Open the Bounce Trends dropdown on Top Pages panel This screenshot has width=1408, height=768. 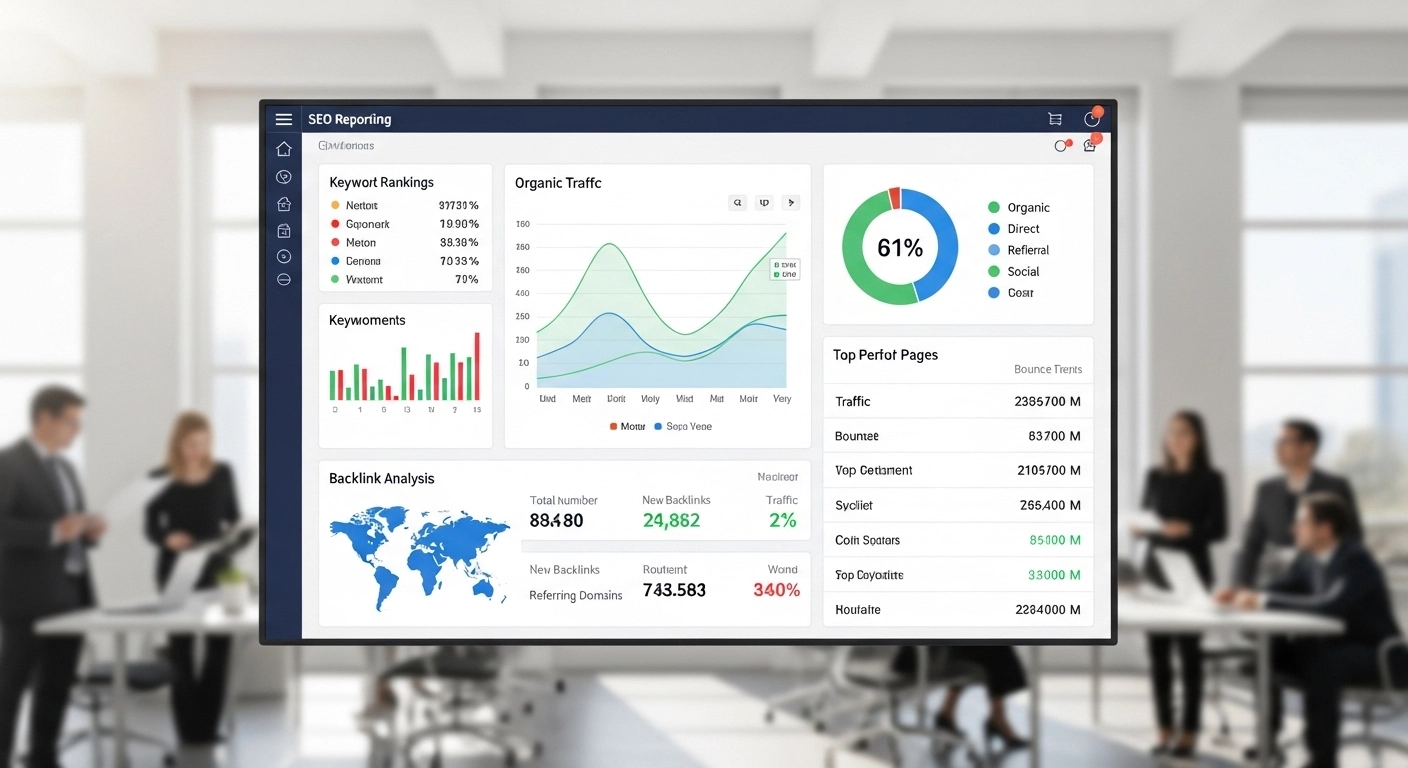pos(1048,369)
